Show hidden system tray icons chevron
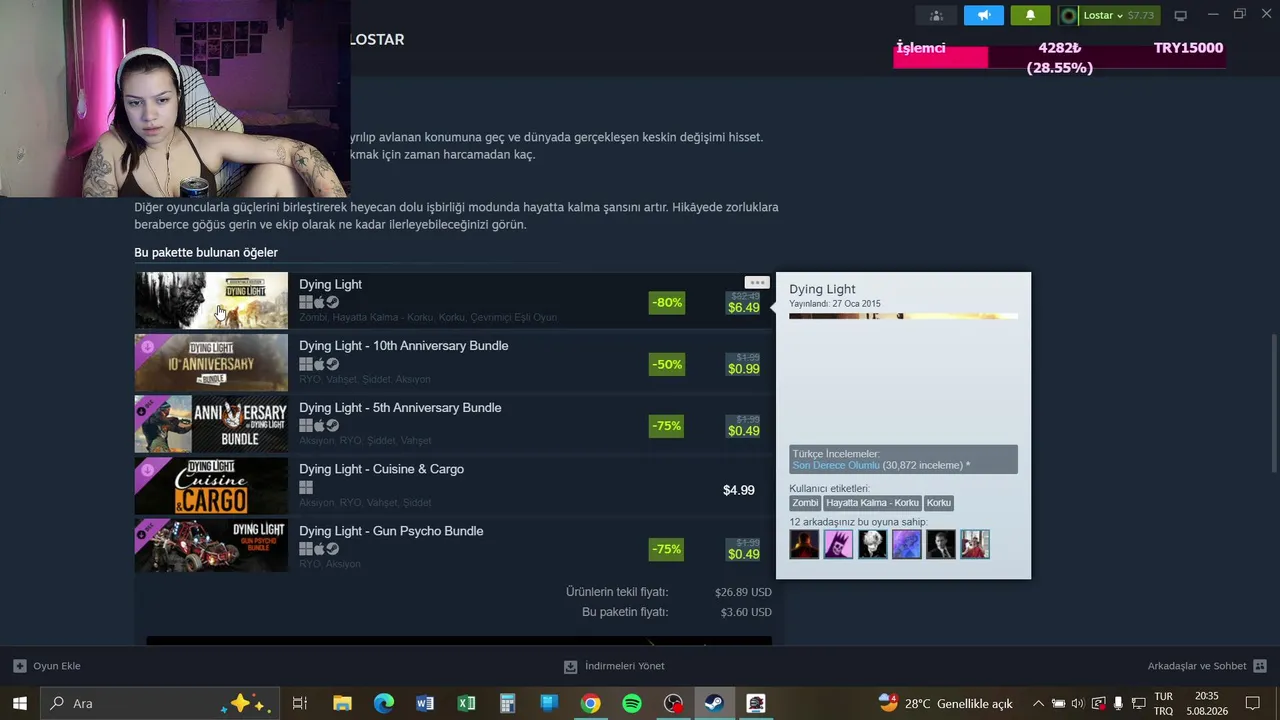1280x720 pixels. [x=1038, y=703]
